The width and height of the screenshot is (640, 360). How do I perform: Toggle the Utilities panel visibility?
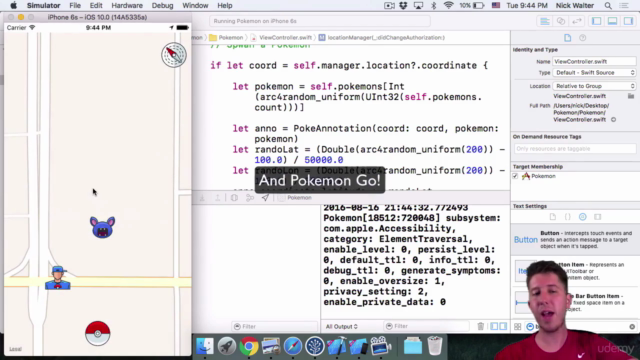coord(628,21)
